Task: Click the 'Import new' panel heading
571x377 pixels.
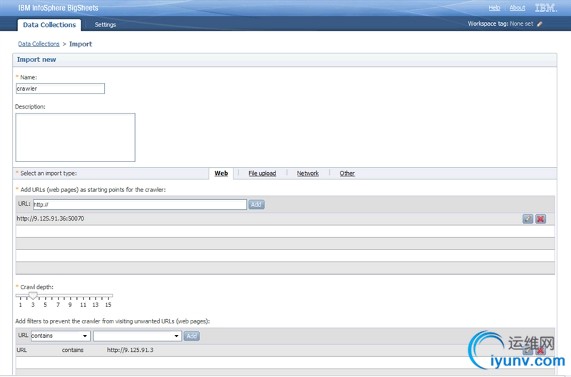Action: pyautogui.click(x=36, y=59)
